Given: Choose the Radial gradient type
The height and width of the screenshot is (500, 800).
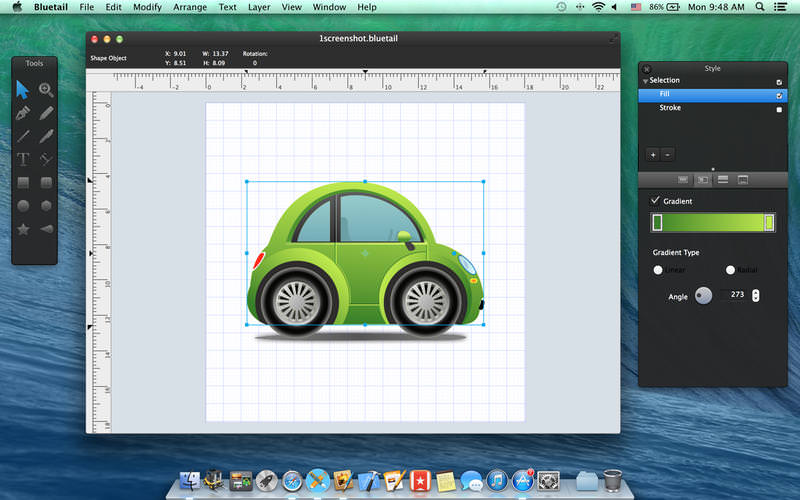Looking at the screenshot, I should (x=730, y=270).
